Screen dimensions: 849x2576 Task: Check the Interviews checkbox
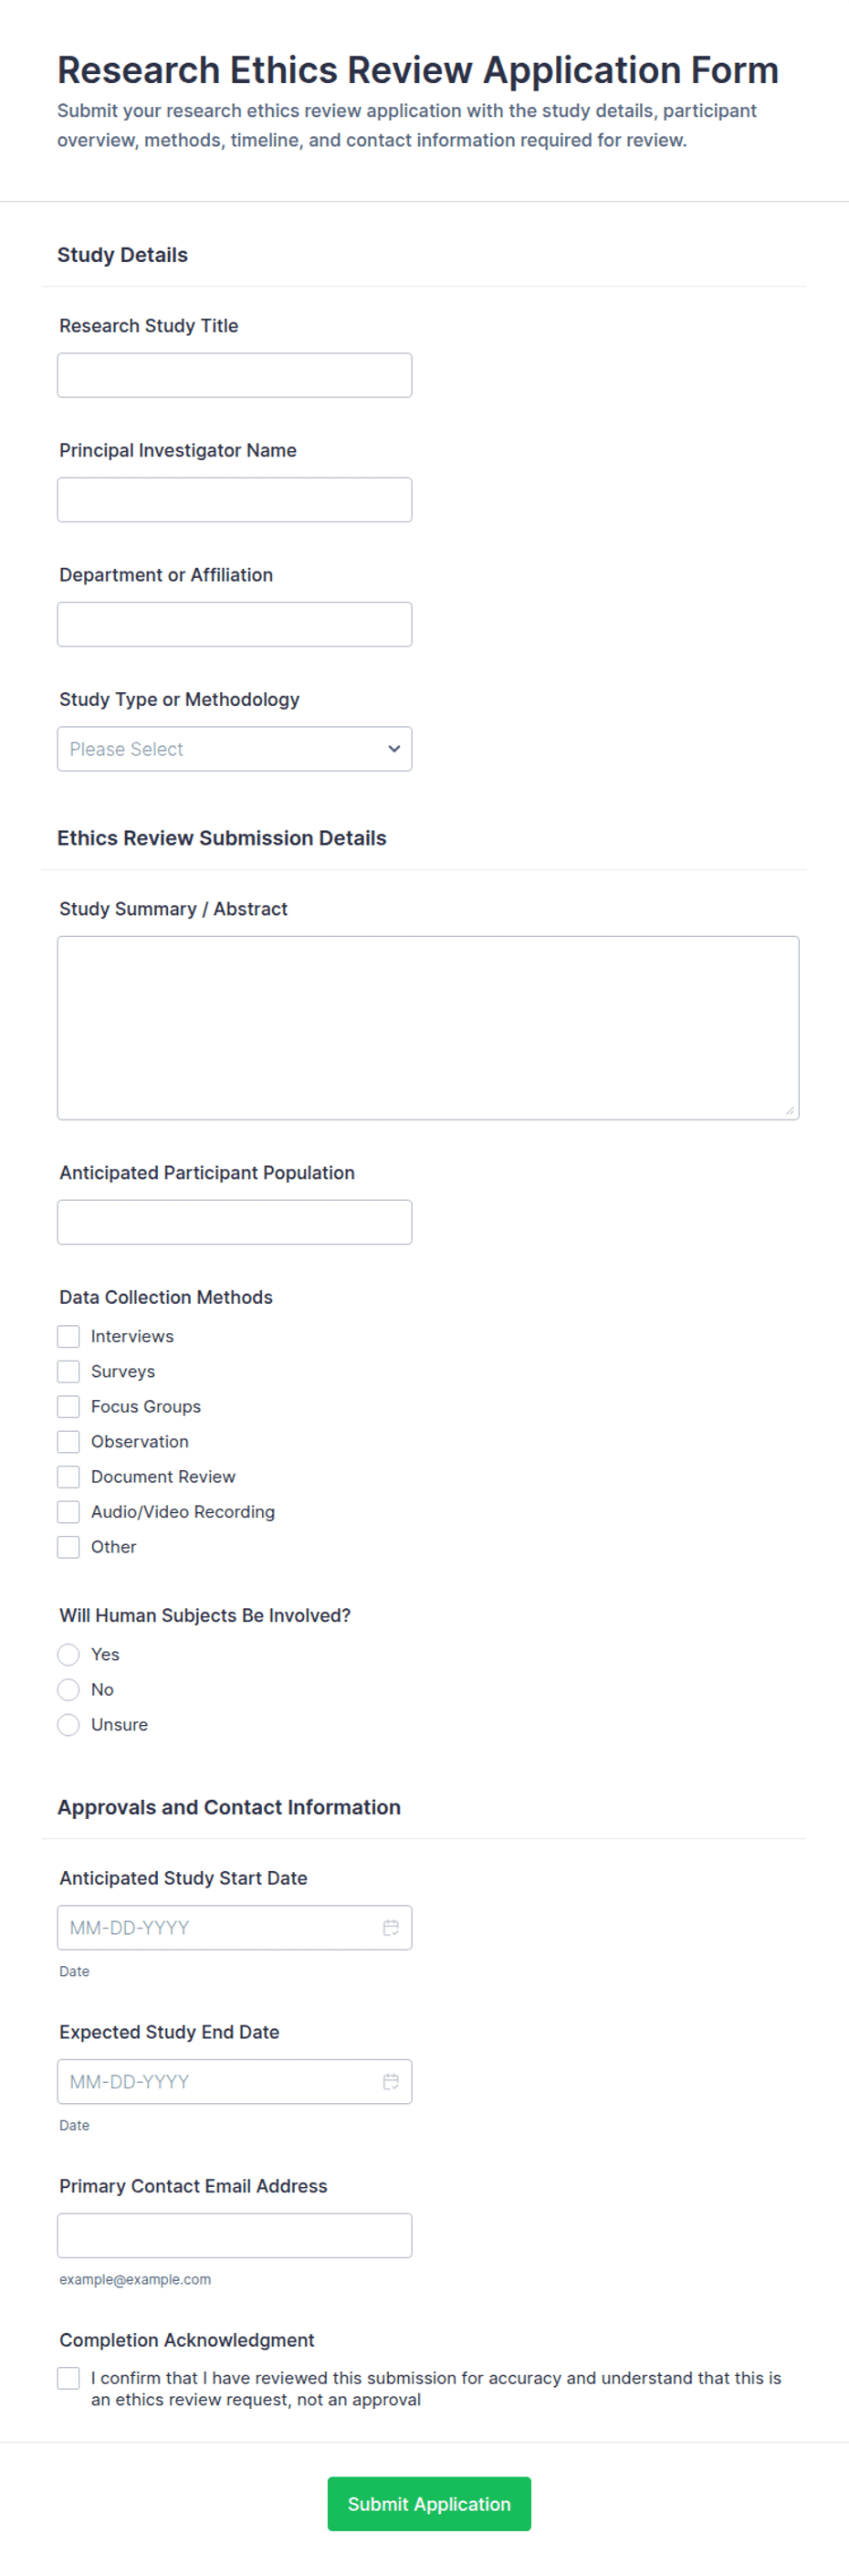pos(68,1336)
